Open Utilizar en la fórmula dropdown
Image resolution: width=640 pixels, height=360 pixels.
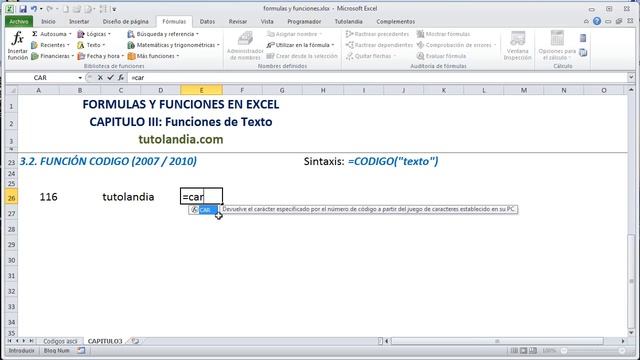click(300, 45)
